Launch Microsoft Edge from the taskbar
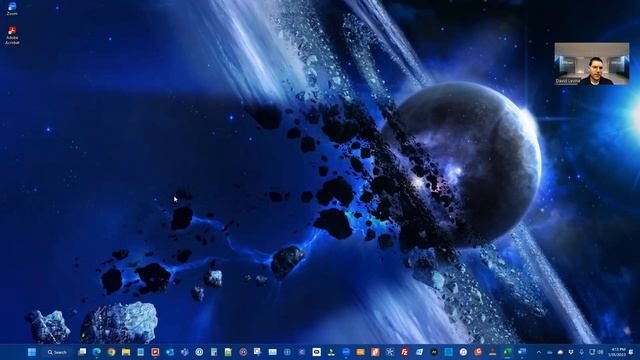640x360 pixels. (x=97, y=352)
